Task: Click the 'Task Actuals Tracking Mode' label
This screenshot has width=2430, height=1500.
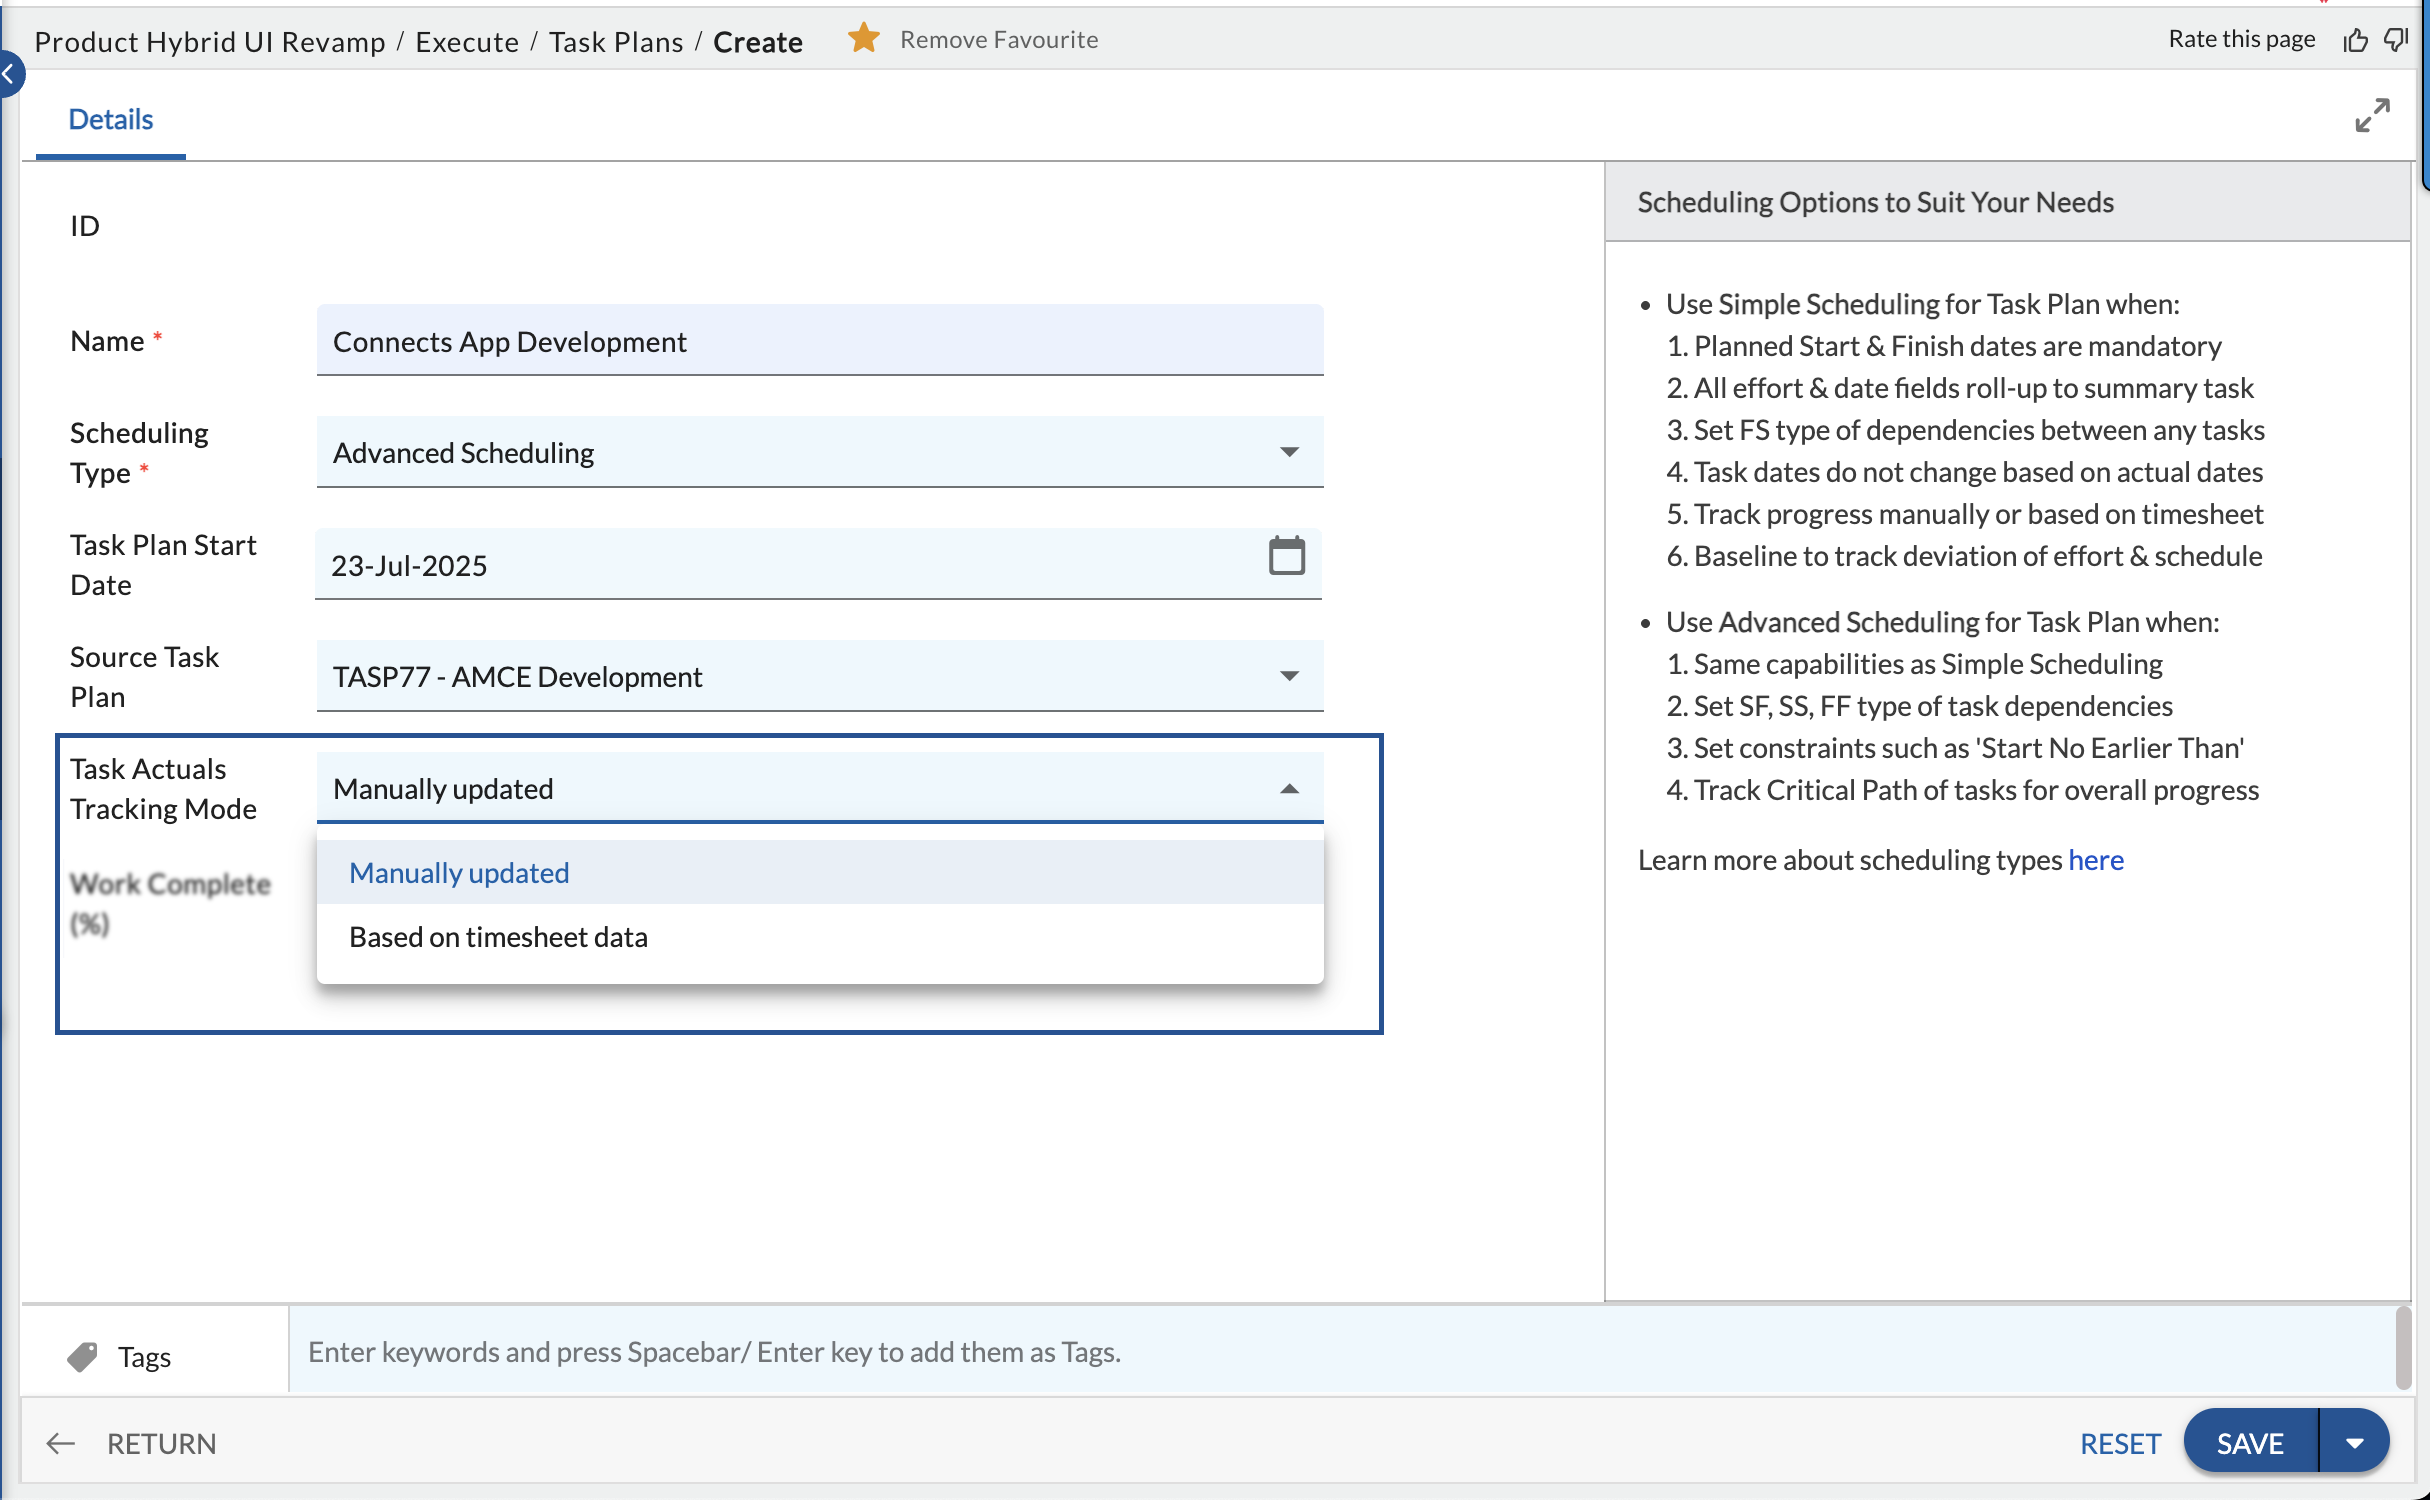Action: coord(164,788)
